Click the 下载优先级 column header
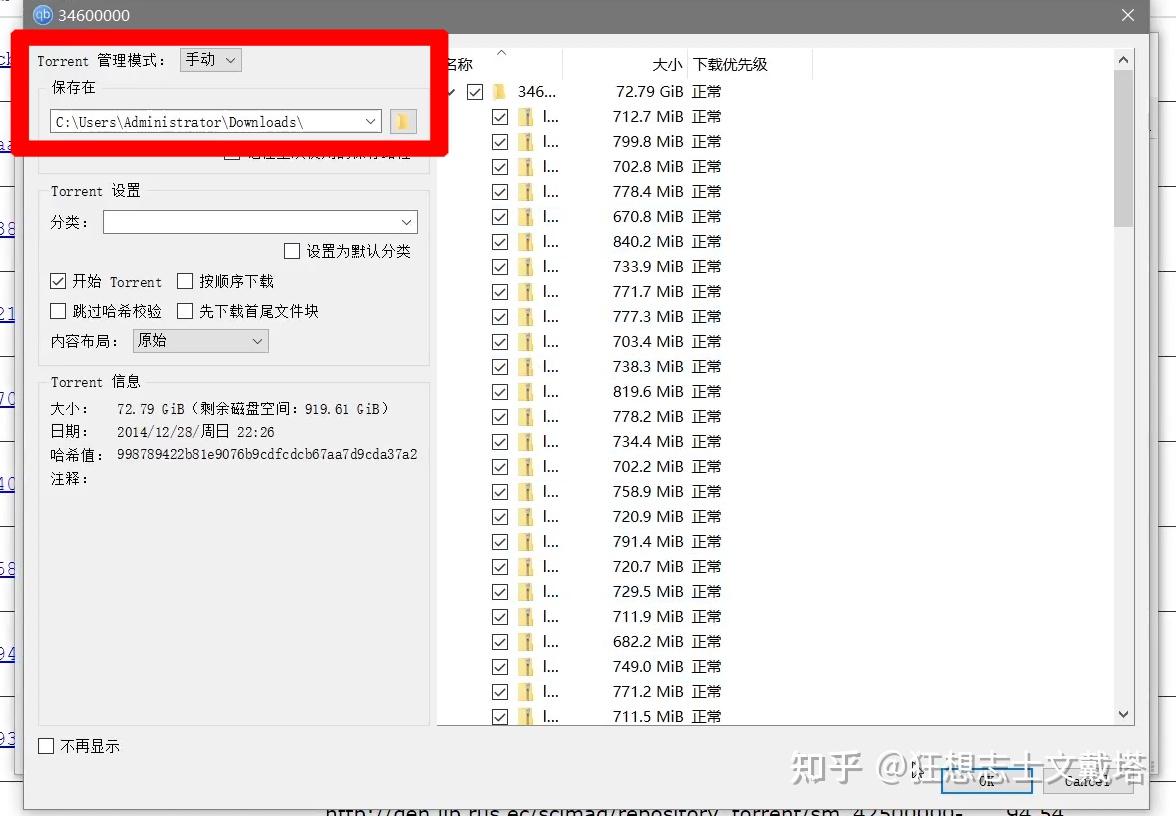 tap(730, 64)
